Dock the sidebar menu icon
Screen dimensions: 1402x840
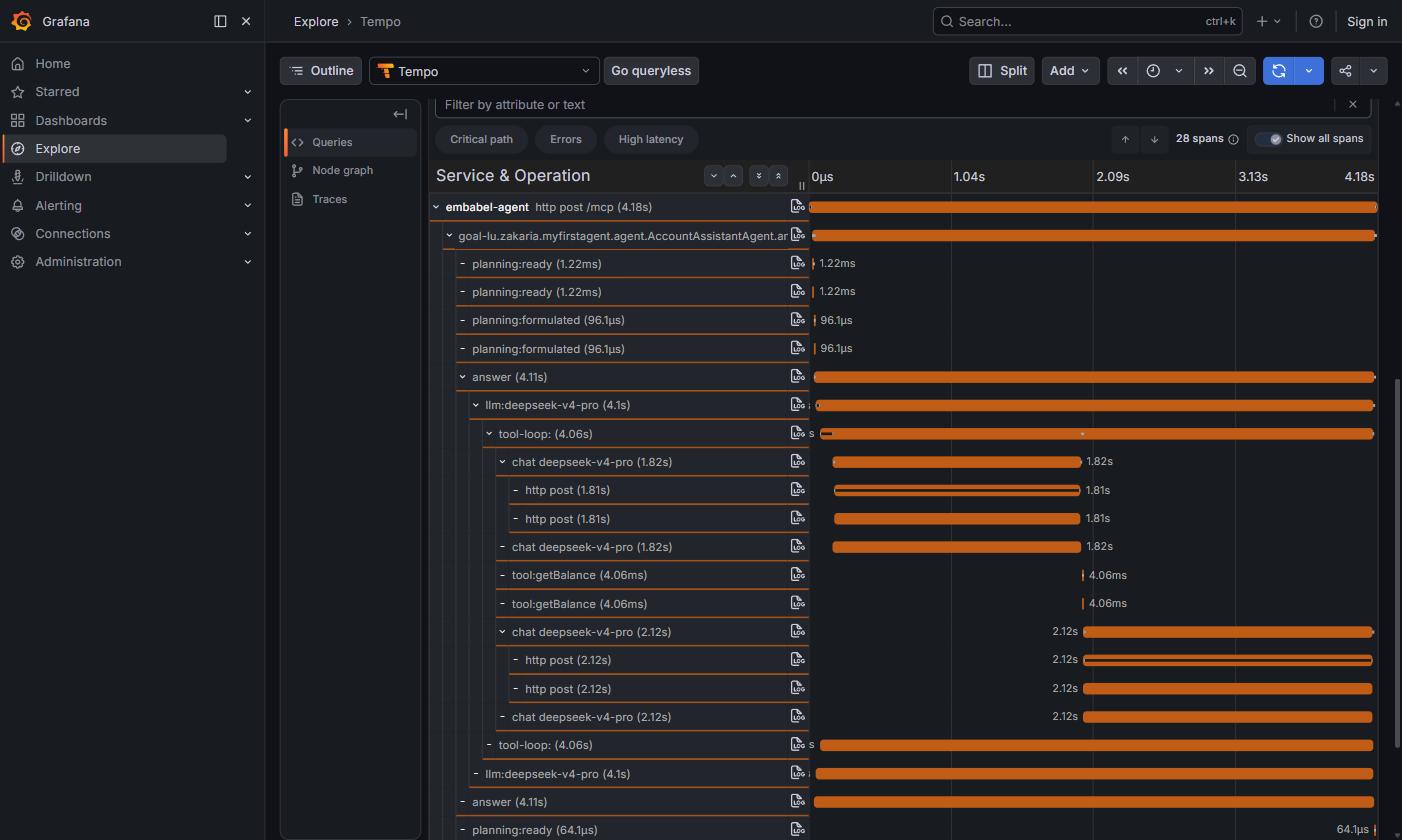220,21
